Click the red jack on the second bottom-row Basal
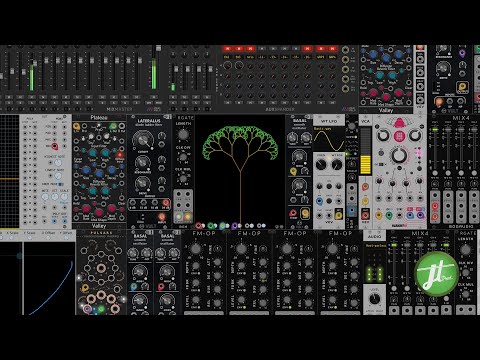 click(161, 286)
